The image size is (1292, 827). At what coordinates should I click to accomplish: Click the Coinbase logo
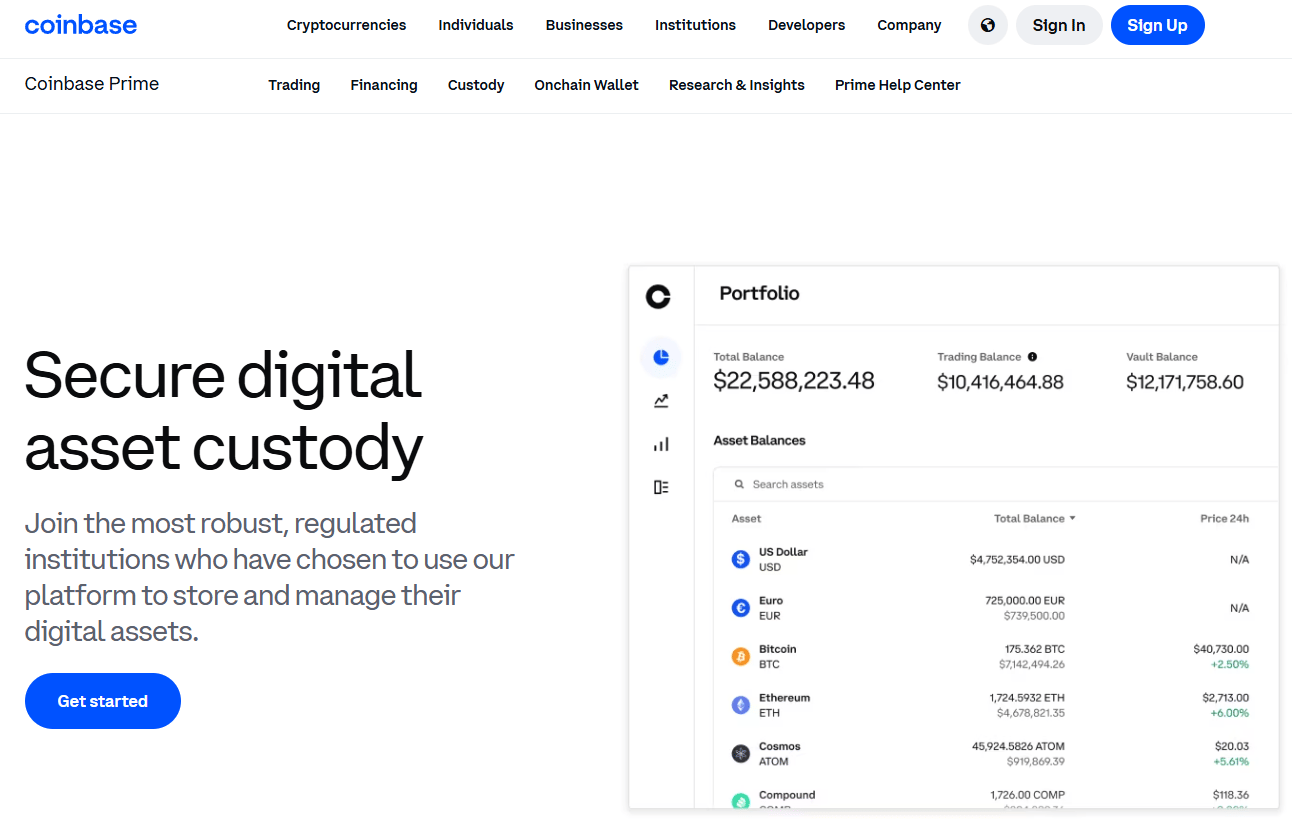81,25
